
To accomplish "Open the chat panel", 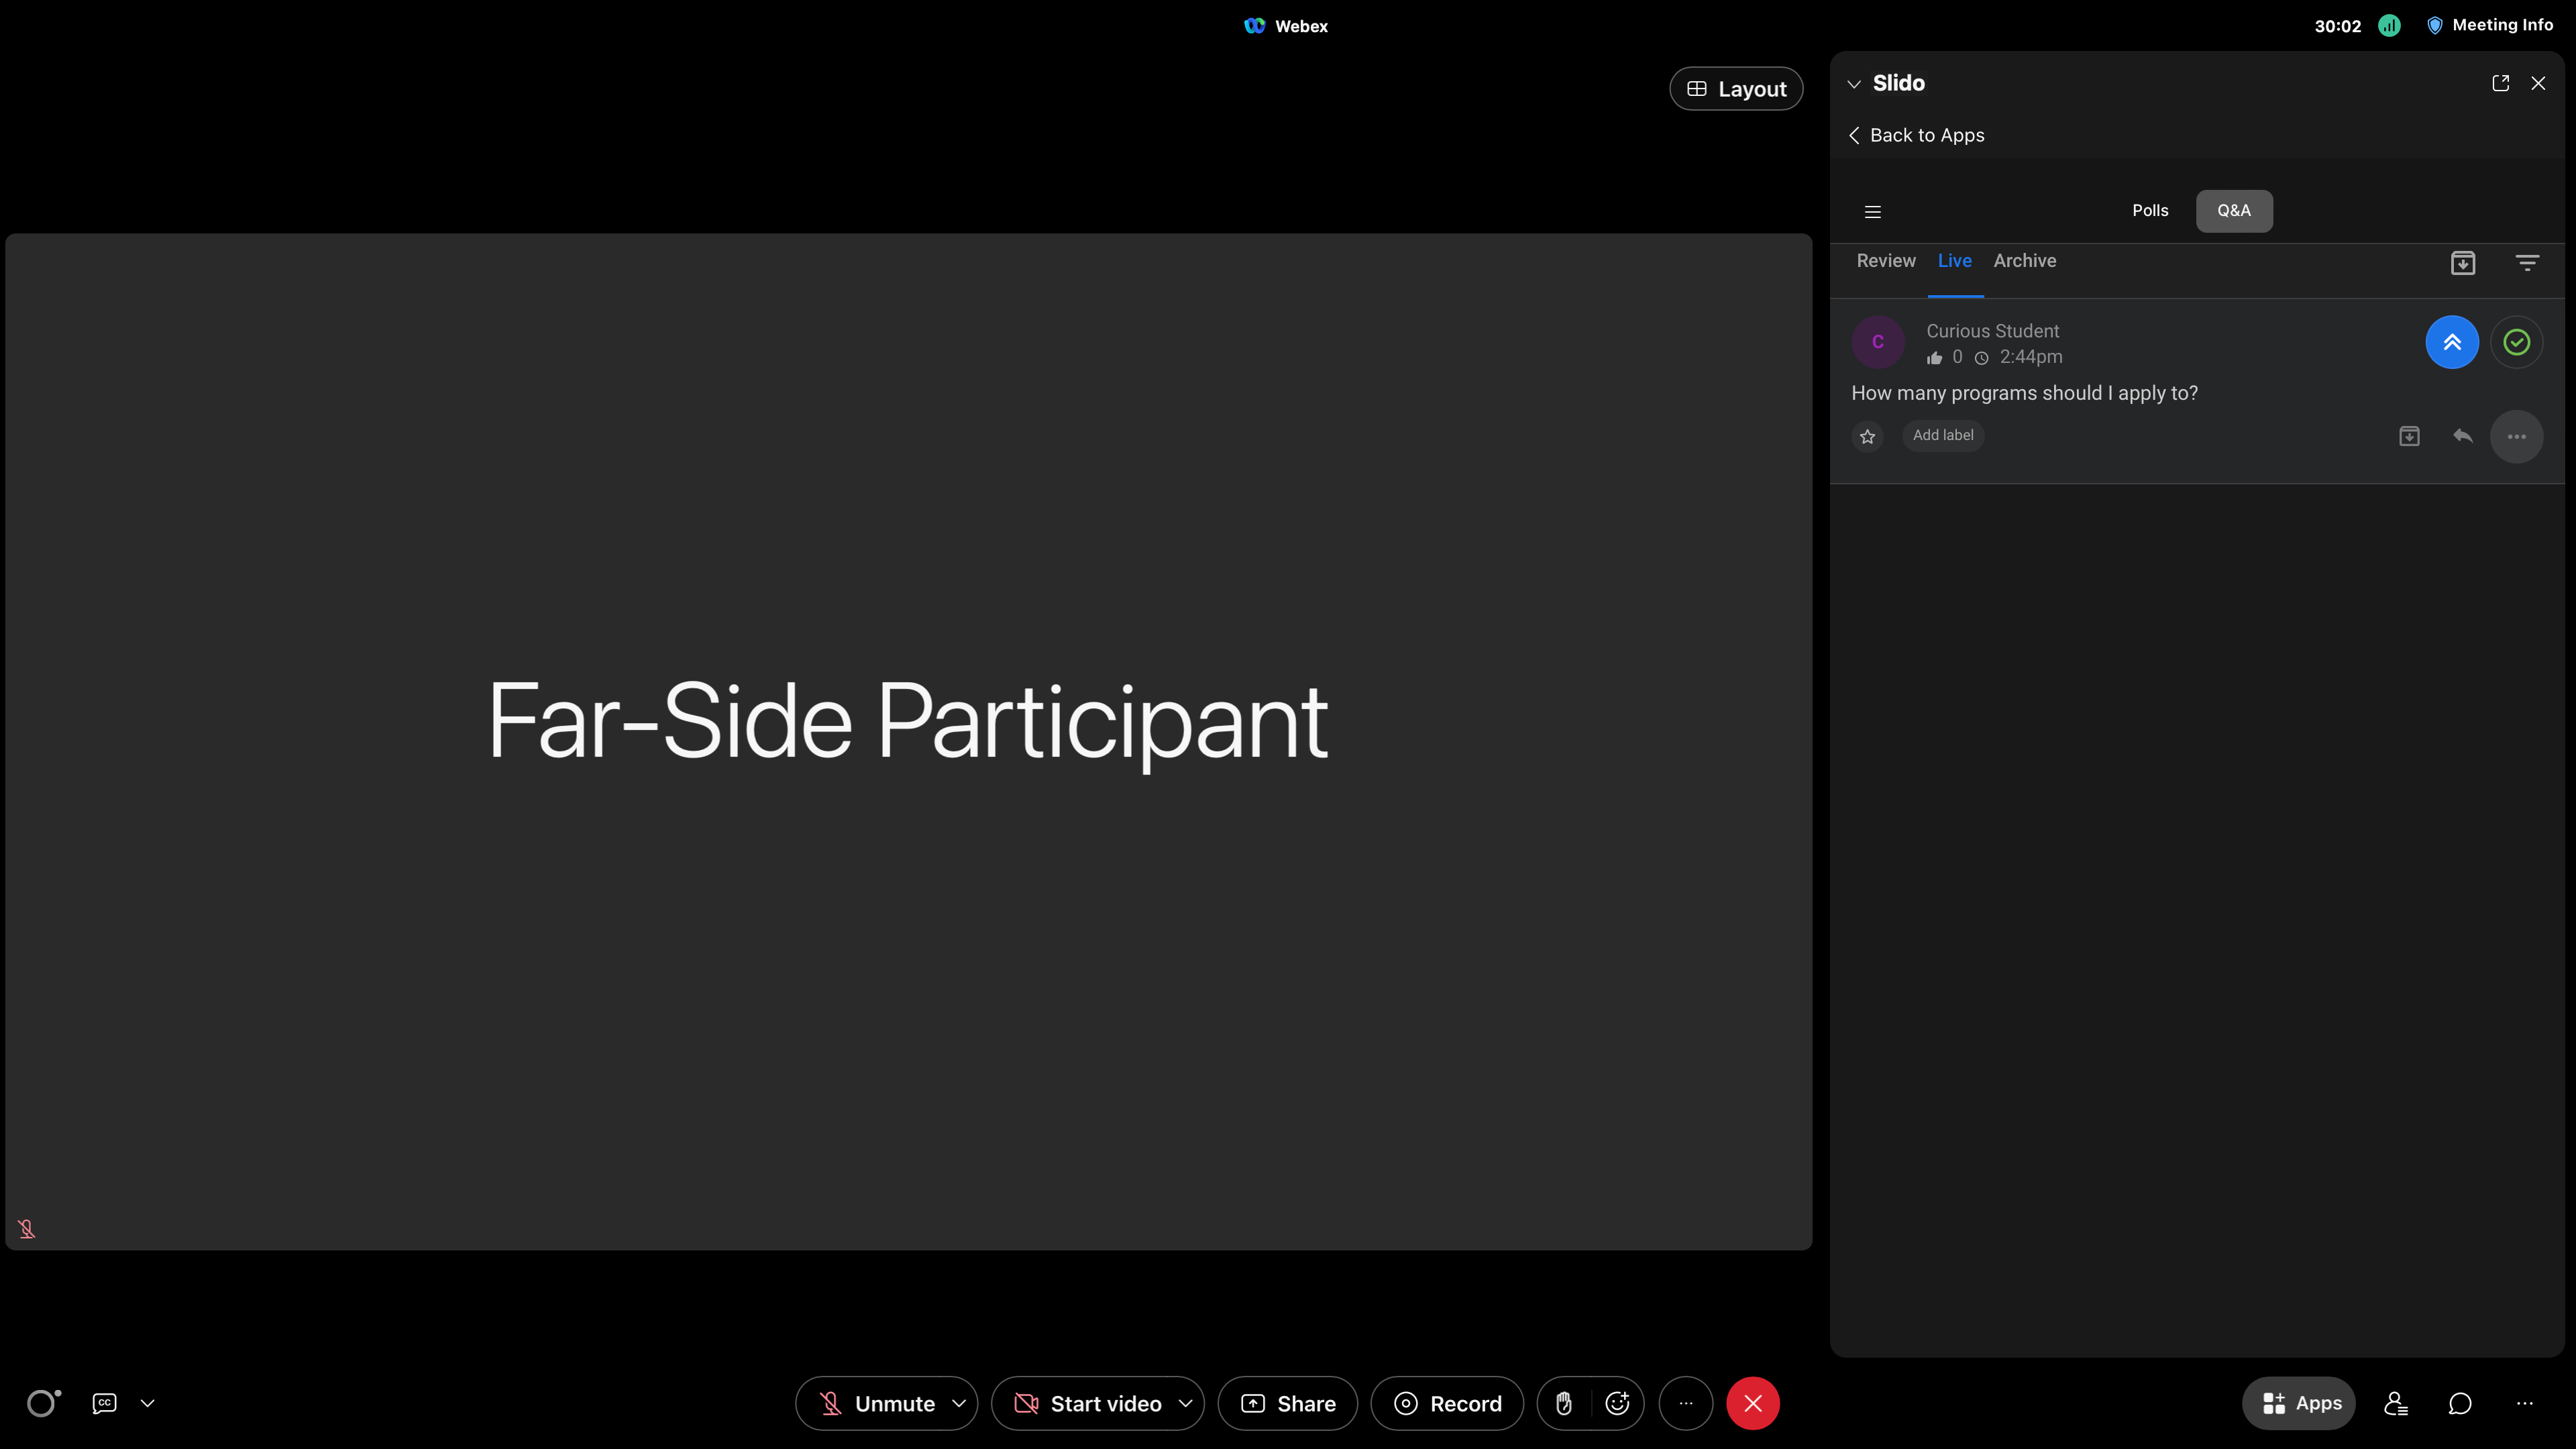I will (x=2460, y=1403).
